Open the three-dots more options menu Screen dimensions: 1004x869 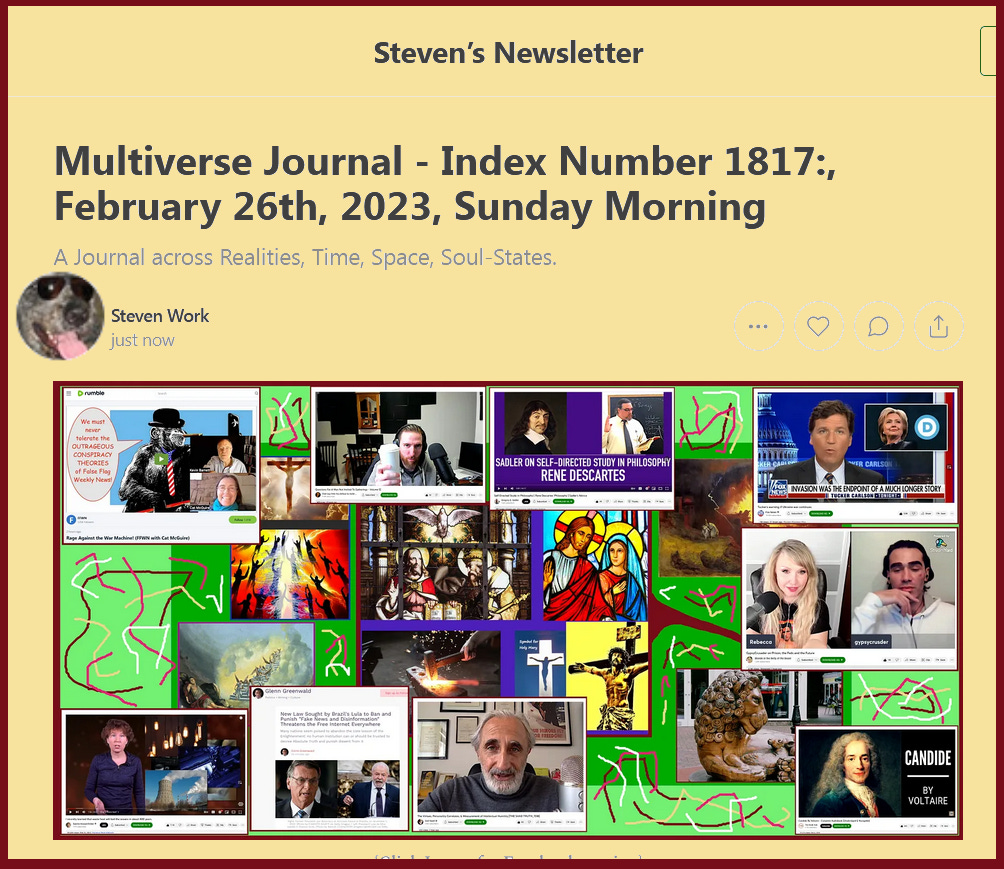(x=758, y=327)
